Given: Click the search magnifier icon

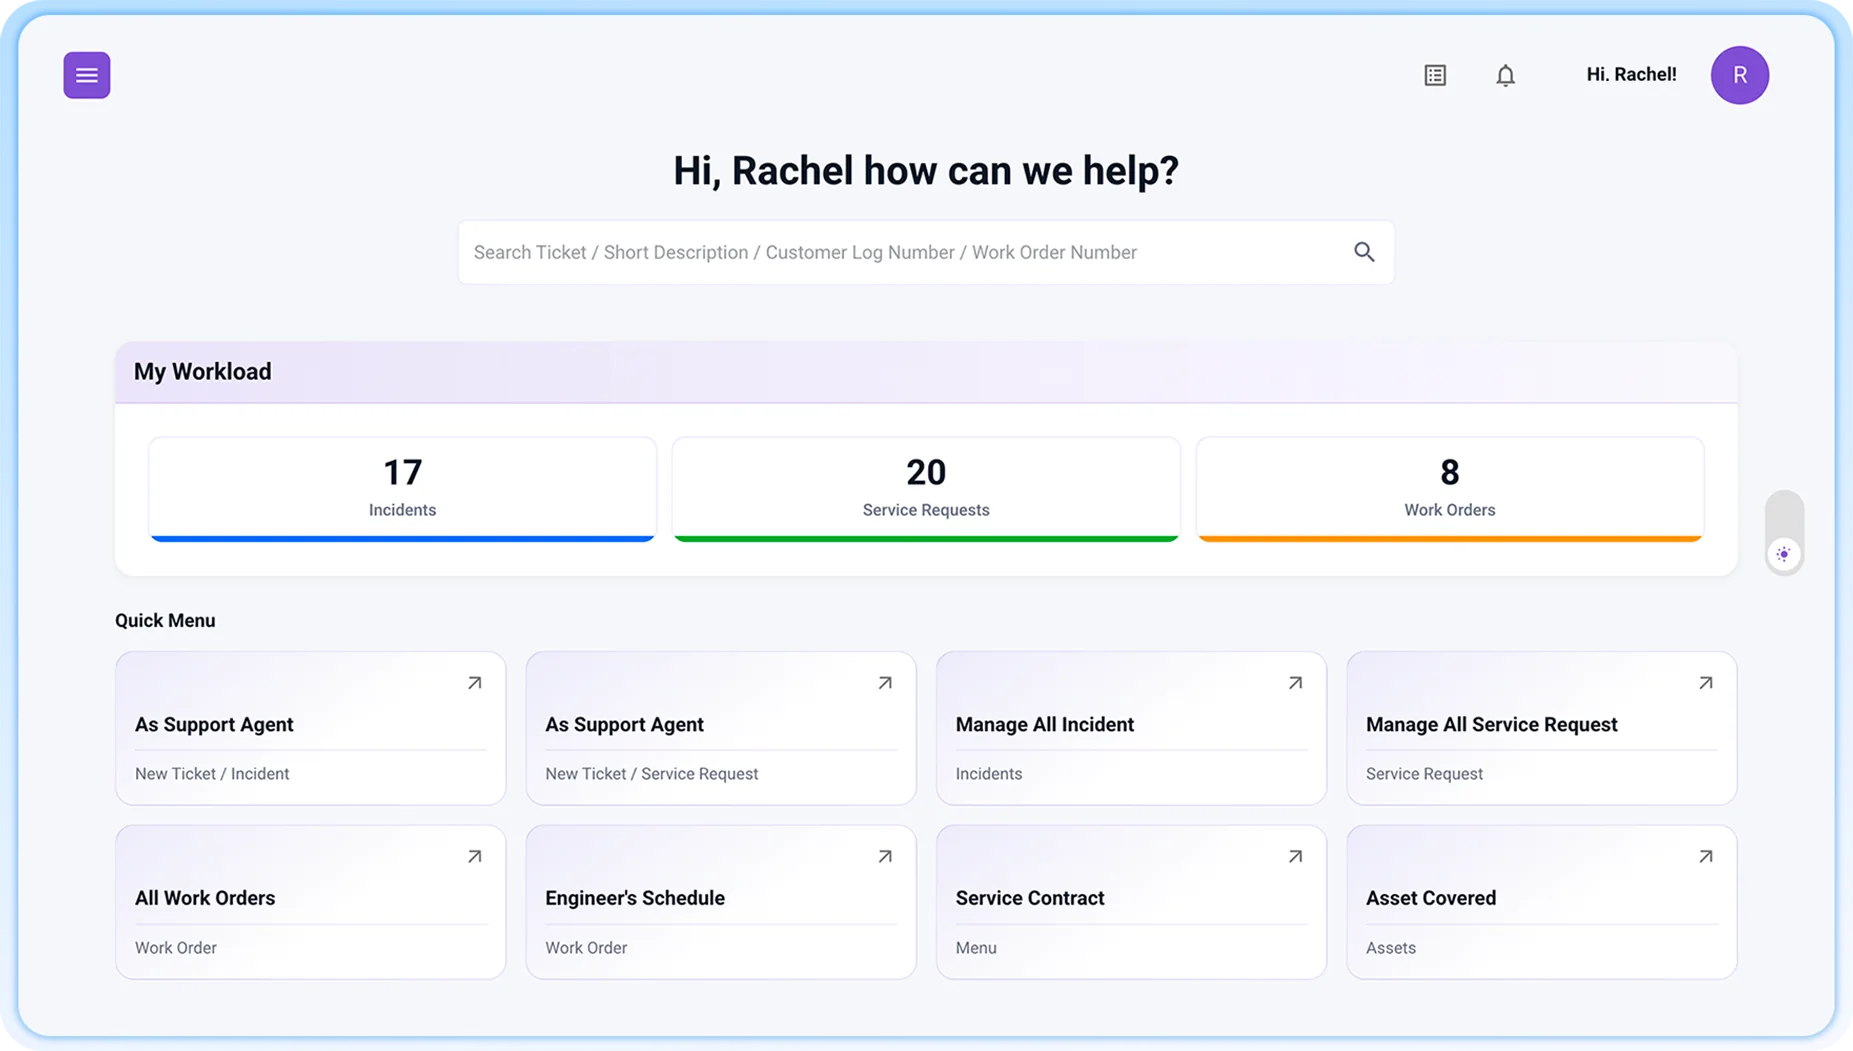Looking at the screenshot, I should 1364,252.
